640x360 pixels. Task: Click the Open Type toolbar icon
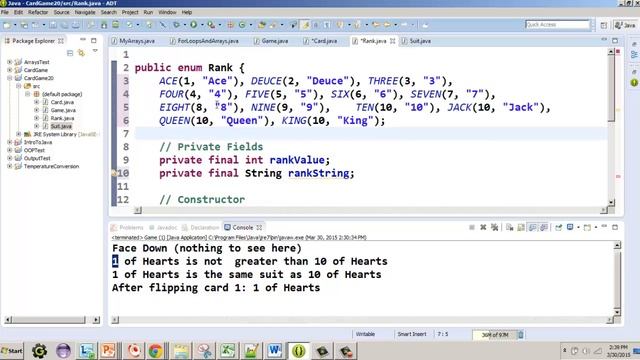tap(262, 25)
